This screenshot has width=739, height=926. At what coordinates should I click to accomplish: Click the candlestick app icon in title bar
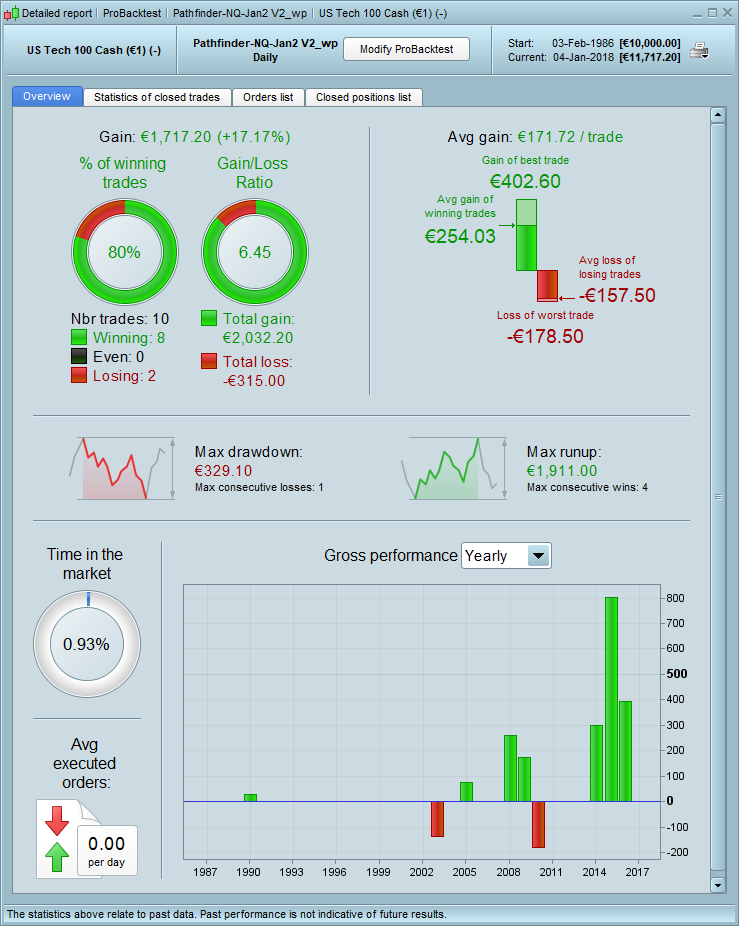click(x=11, y=13)
